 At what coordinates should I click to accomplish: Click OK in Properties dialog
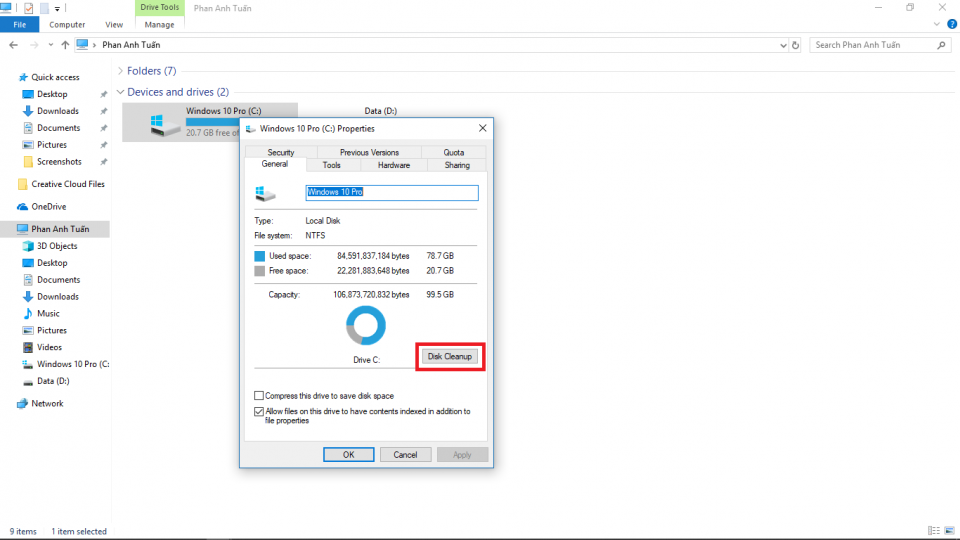coord(348,455)
